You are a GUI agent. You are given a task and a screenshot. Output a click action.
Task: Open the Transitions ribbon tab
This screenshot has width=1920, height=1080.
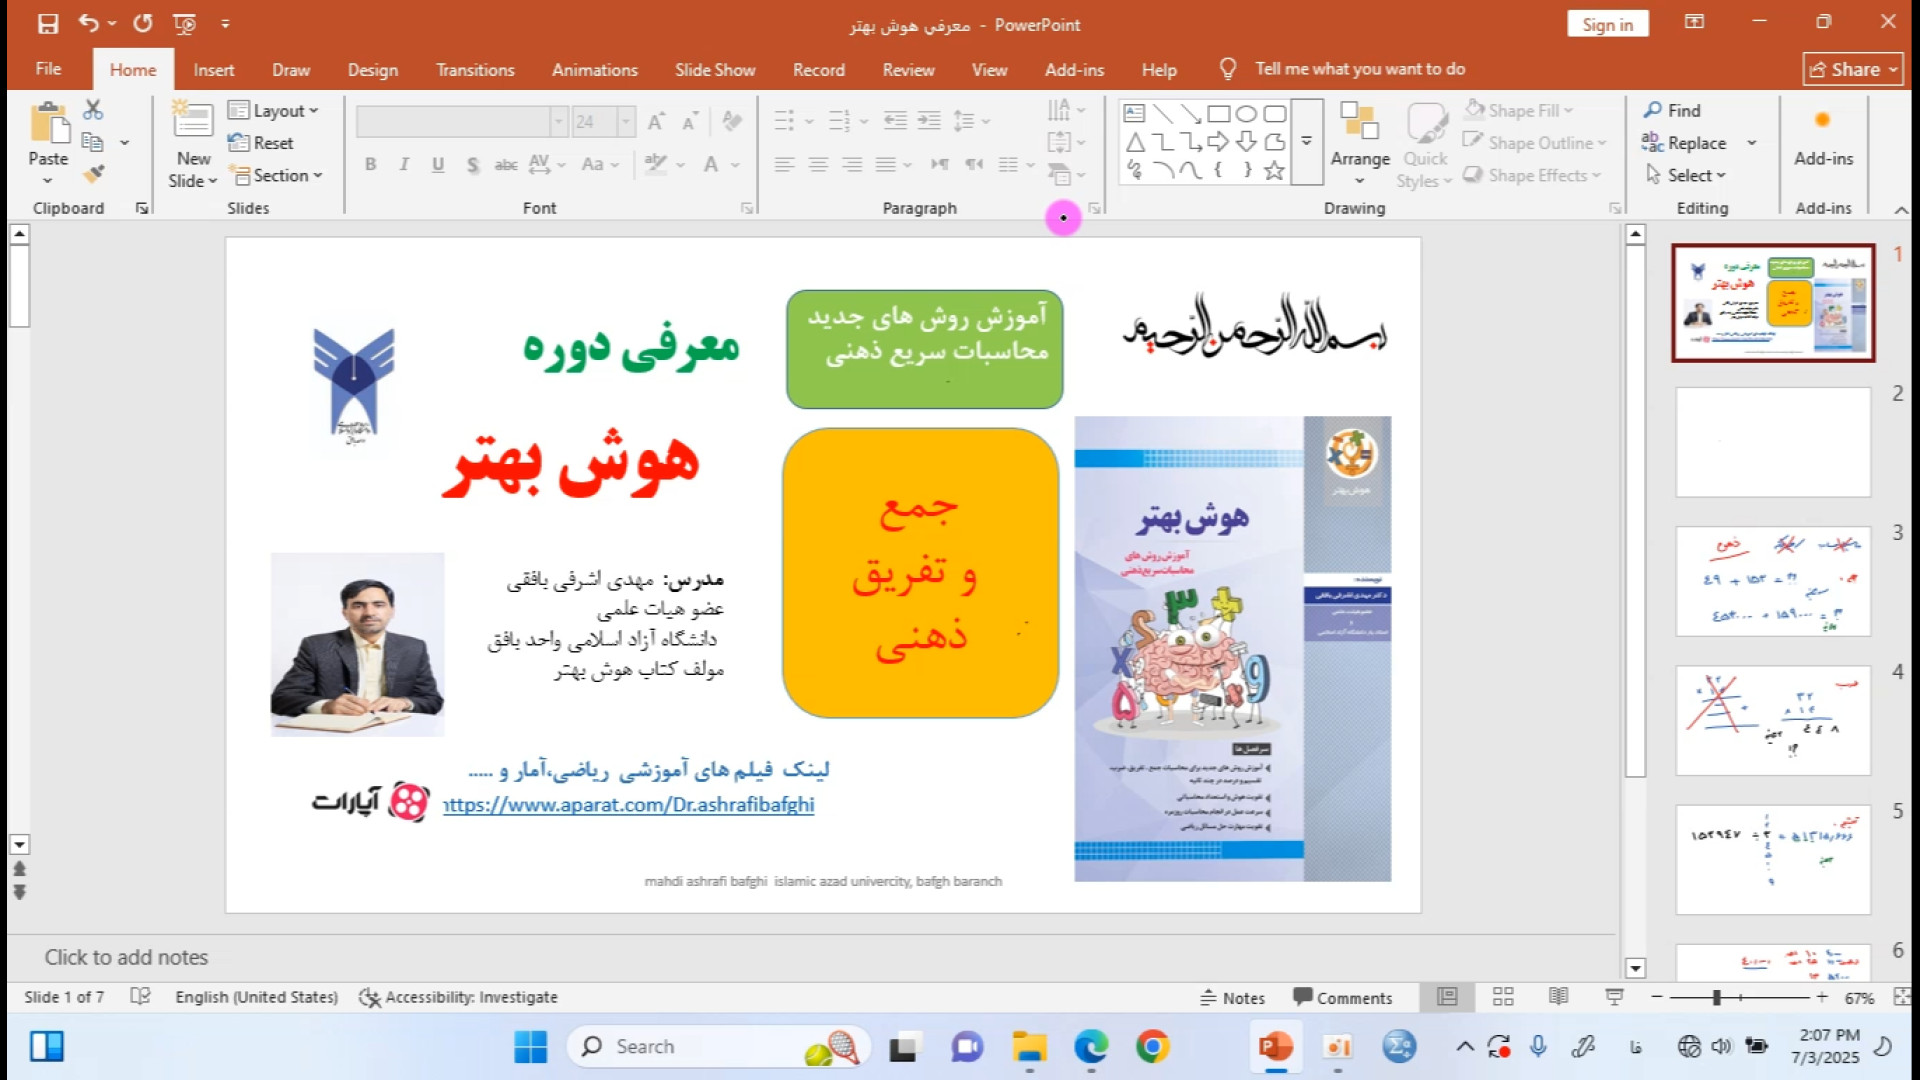coord(474,70)
